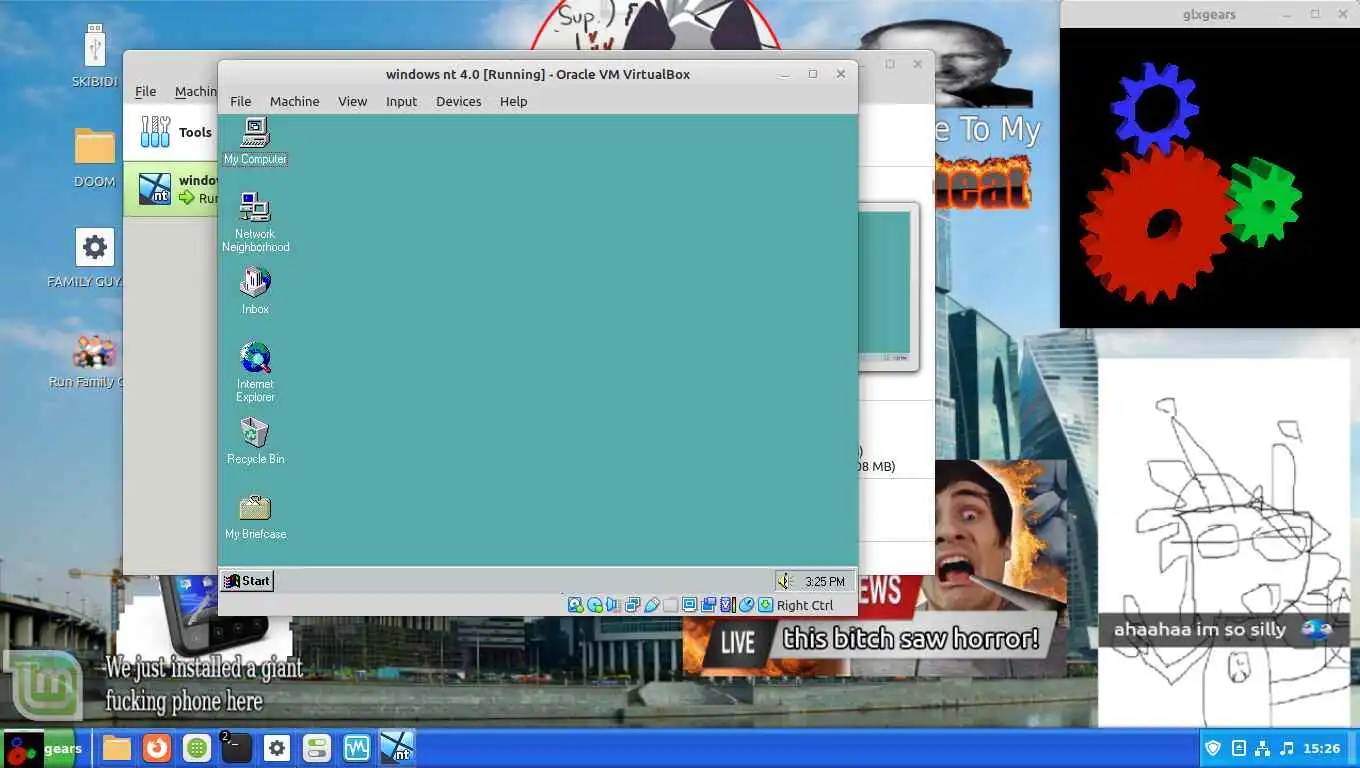Open system monitor icon in panel
Screen dimensions: 1360x768
(357, 748)
